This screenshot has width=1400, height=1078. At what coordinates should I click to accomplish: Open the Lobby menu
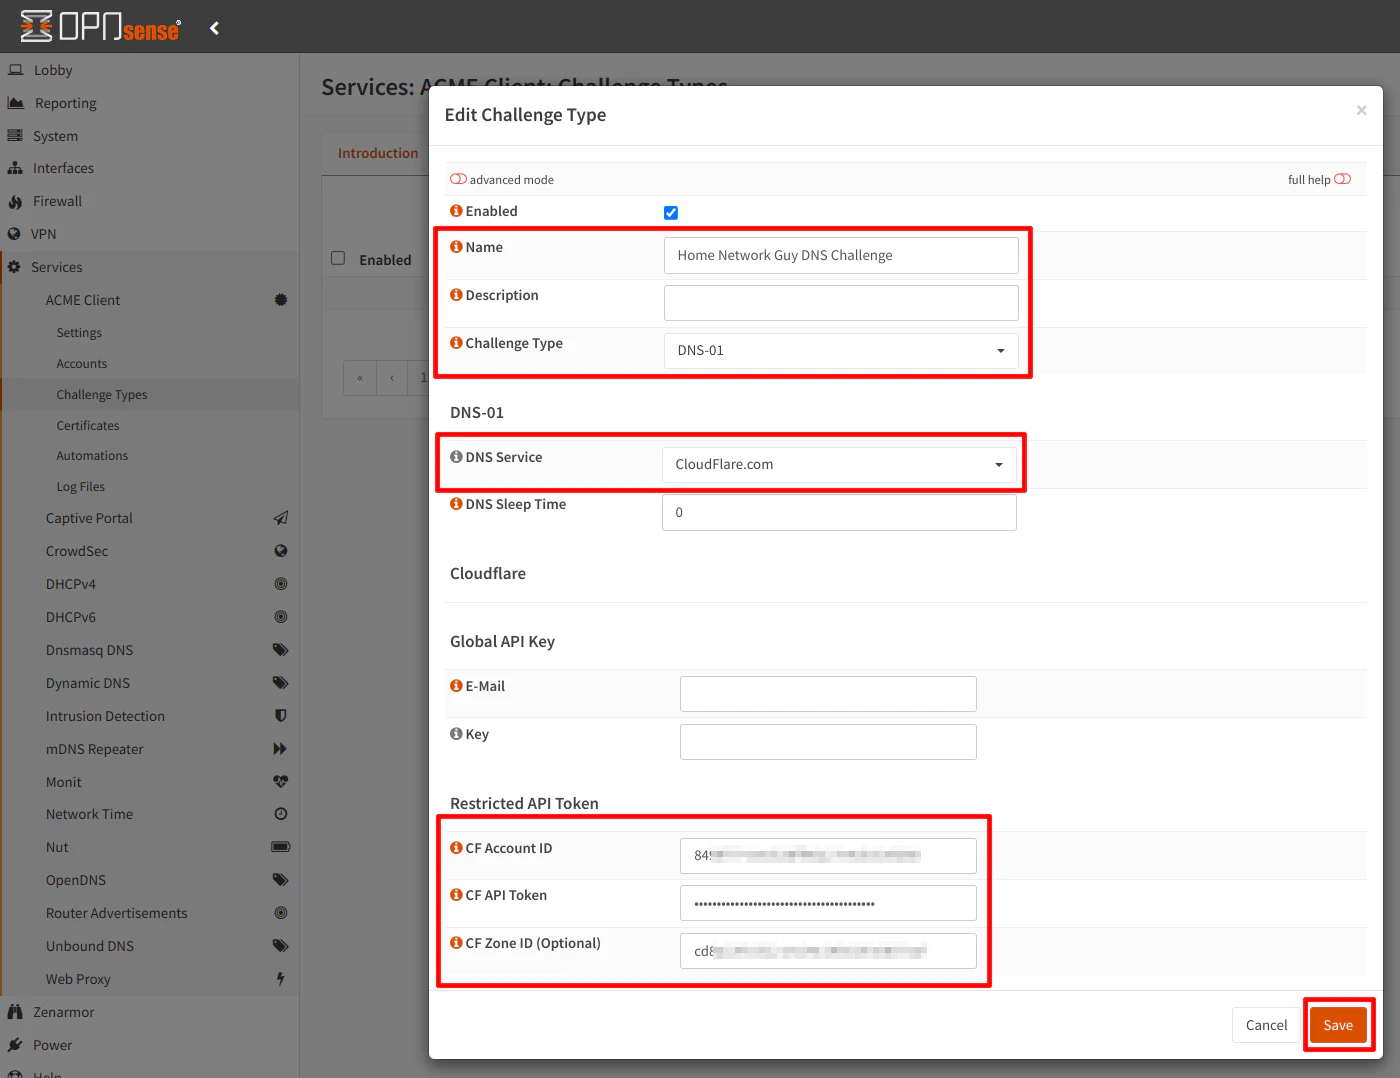pyautogui.click(x=150, y=70)
